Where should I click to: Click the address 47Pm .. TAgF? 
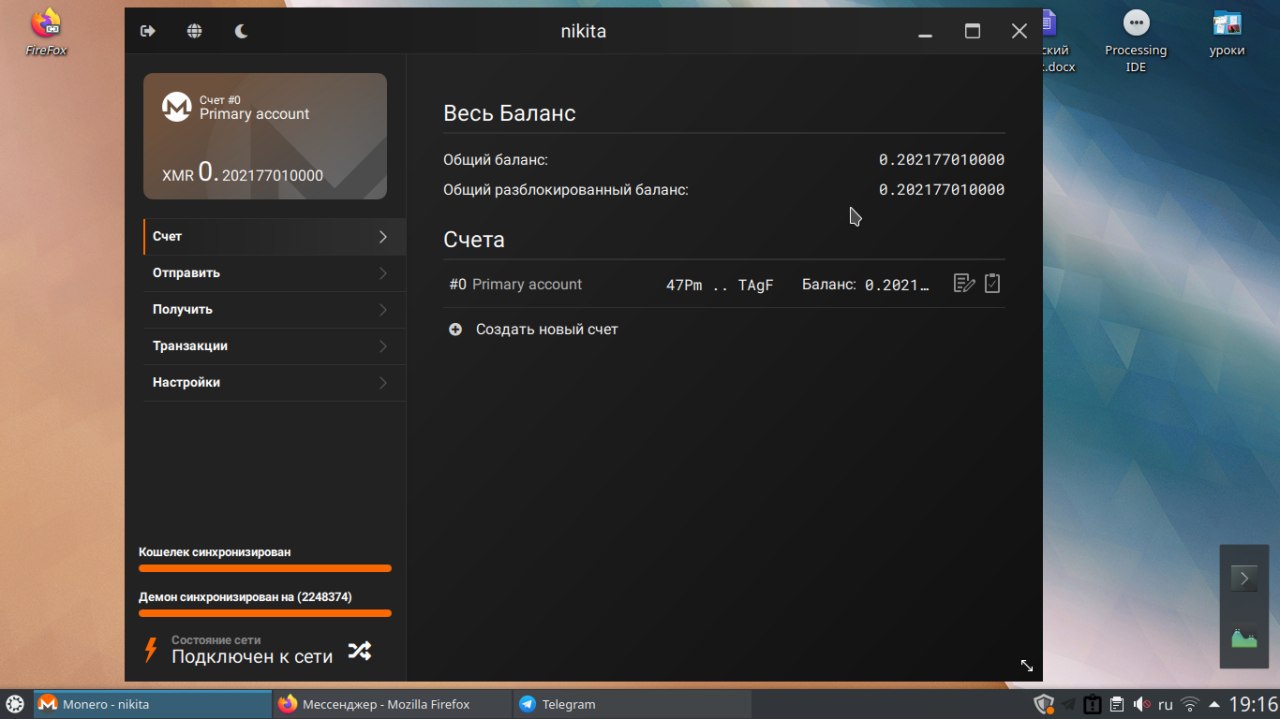click(x=720, y=285)
